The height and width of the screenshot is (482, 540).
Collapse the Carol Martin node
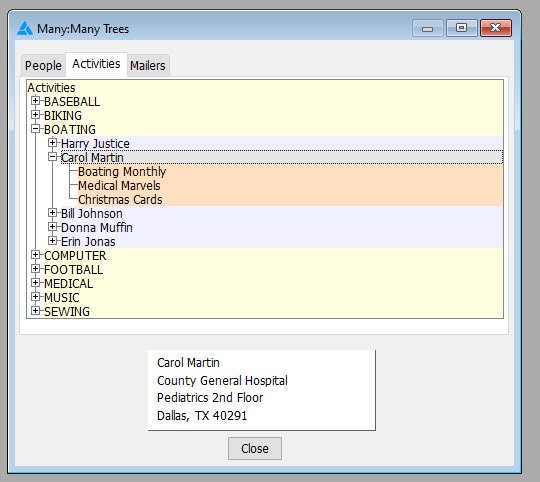point(52,157)
